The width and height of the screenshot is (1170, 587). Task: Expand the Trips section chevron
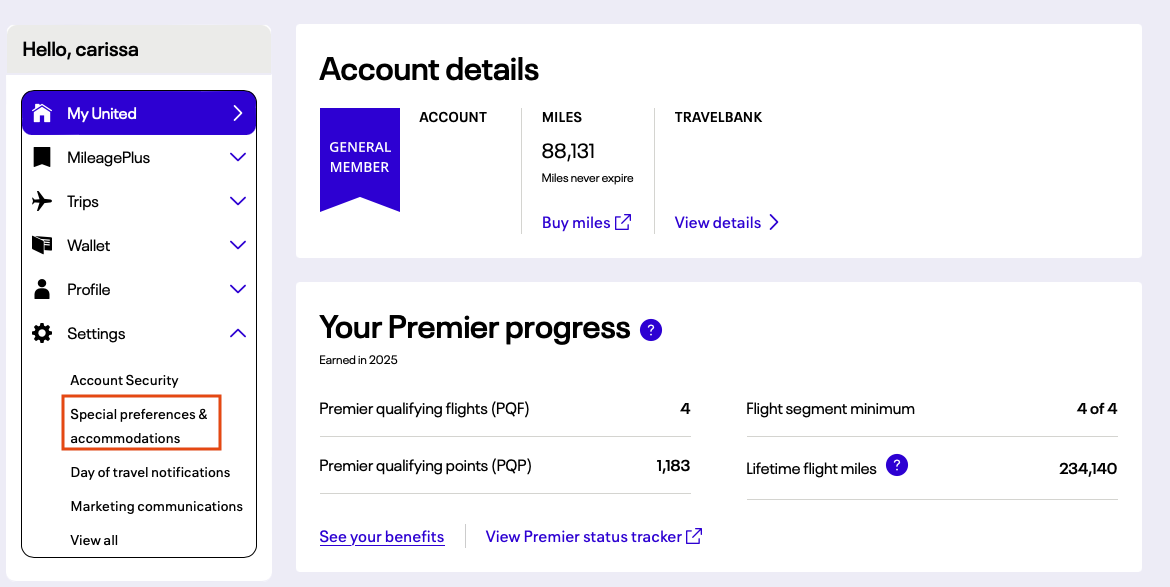pos(238,201)
